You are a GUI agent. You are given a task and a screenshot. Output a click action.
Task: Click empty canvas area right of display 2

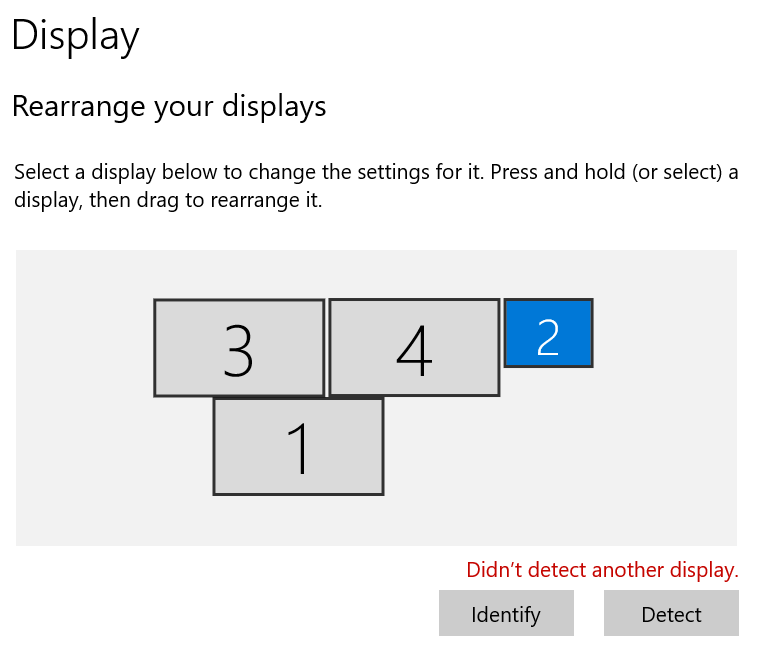(665, 333)
